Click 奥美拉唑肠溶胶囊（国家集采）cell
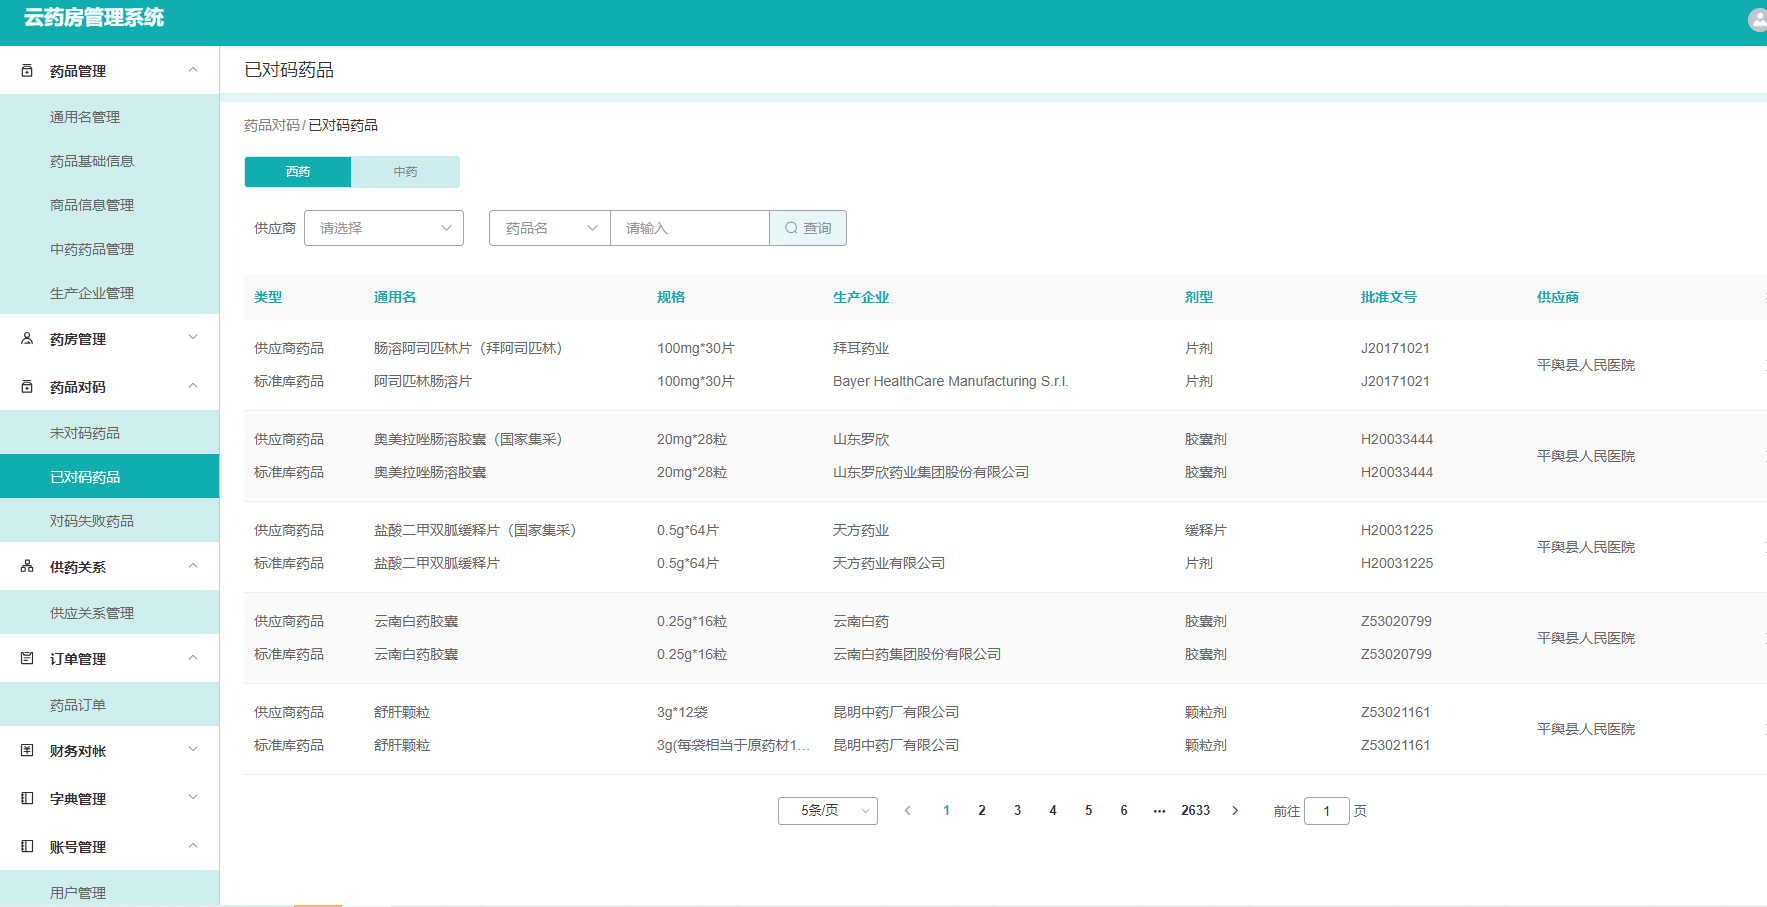Screen dimensions: 1767x907 tap(472, 439)
